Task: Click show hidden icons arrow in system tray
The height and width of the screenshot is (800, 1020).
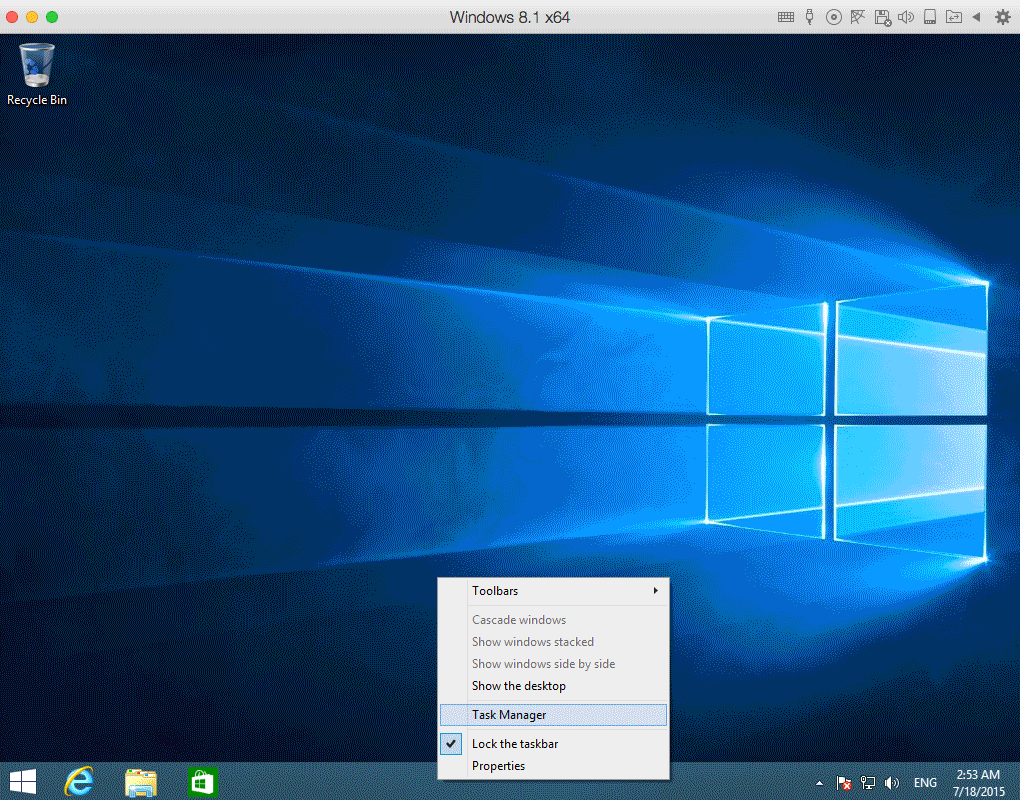Action: click(x=819, y=783)
